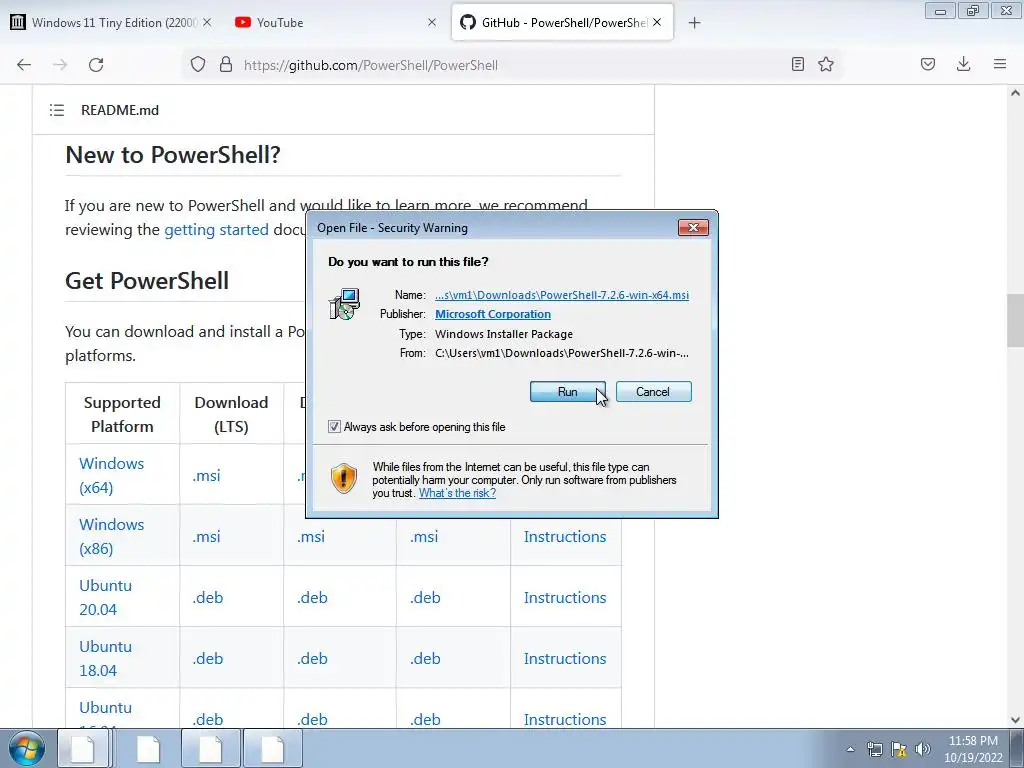This screenshot has height=768, width=1024.
Task: Click the network tray icon
Action: [x=874, y=749]
